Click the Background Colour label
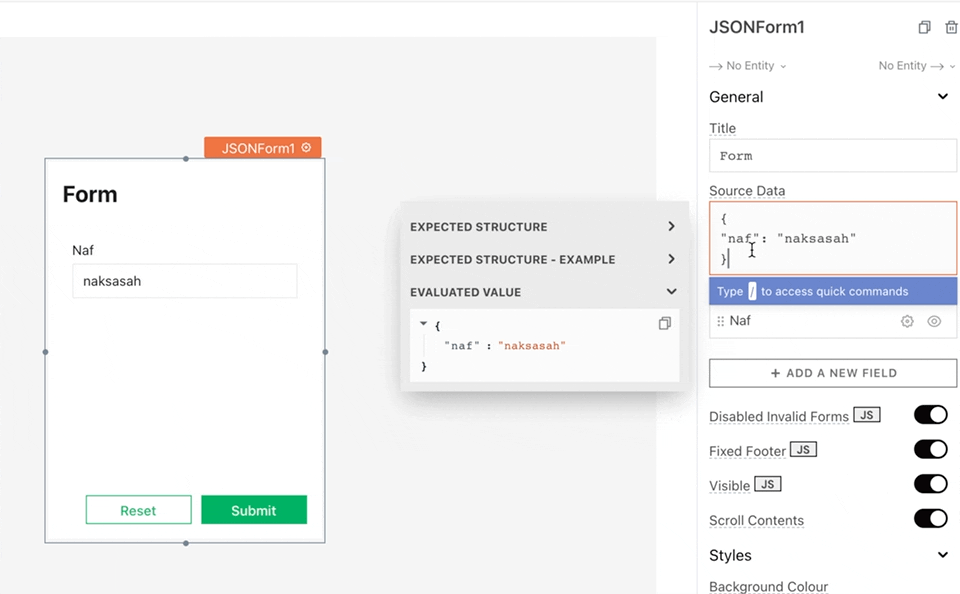The height and width of the screenshot is (594, 960). click(768, 587)
